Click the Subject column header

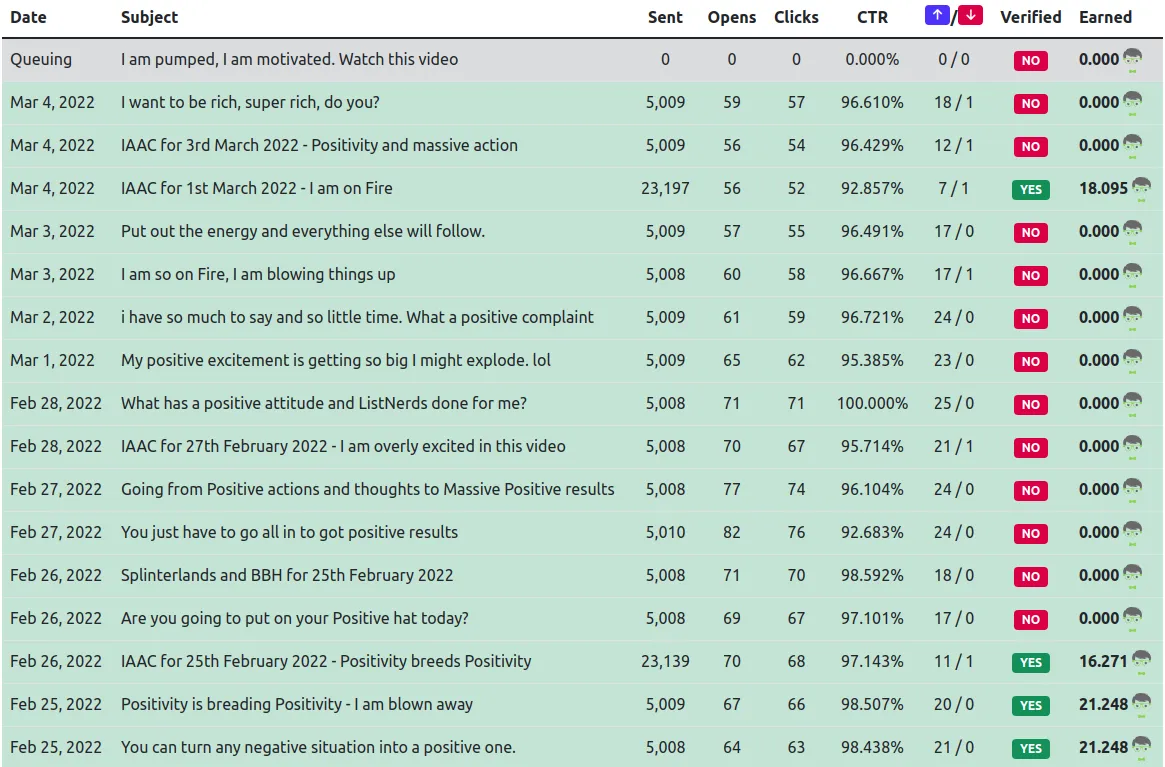pyautogui.click(x=149, y=17)
